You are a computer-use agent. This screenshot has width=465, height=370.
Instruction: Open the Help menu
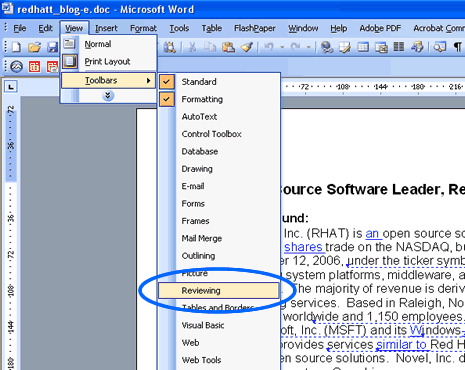pos(339,28)
